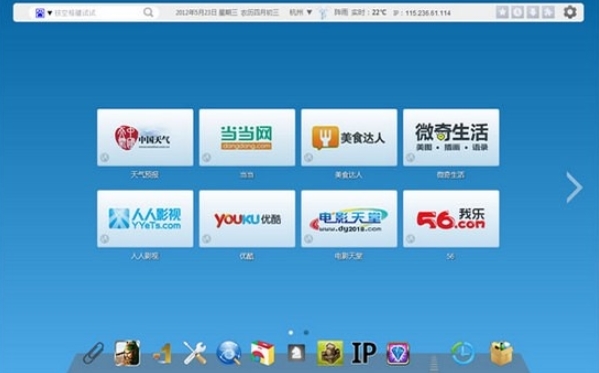Viewport: 599px width, 373px height.
Task: Click the star favorites icon in top bar
Action: [x=502, y=12]
